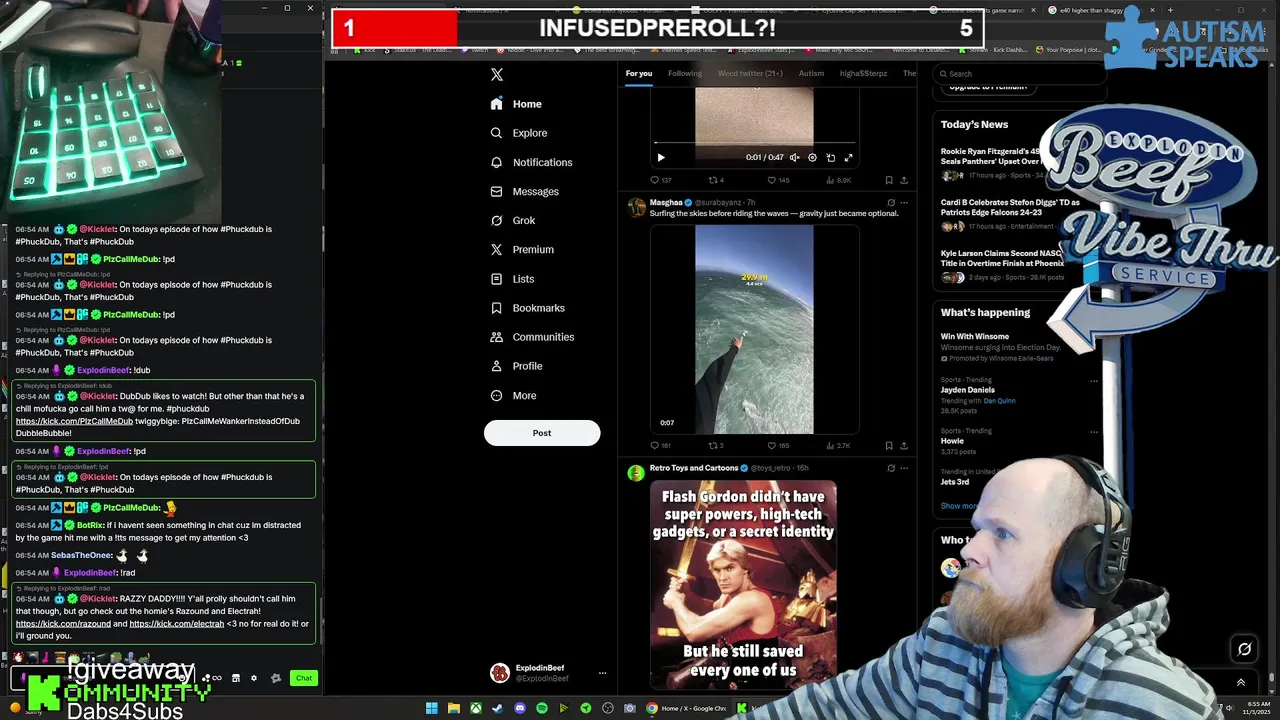Image resolution: width=1280 pixels, height=720 pixels.
Task: Reply to the Masghaa post
Action: point(660,445)
